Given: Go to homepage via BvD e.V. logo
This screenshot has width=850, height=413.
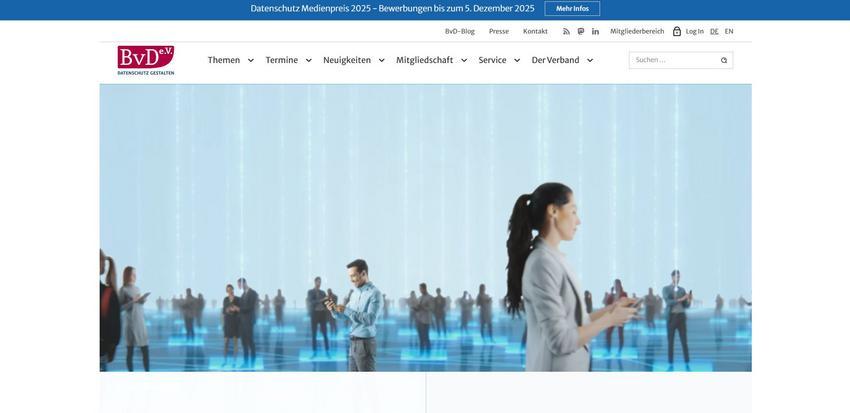Looking at the screenshot, I should [x=146, y=60].
